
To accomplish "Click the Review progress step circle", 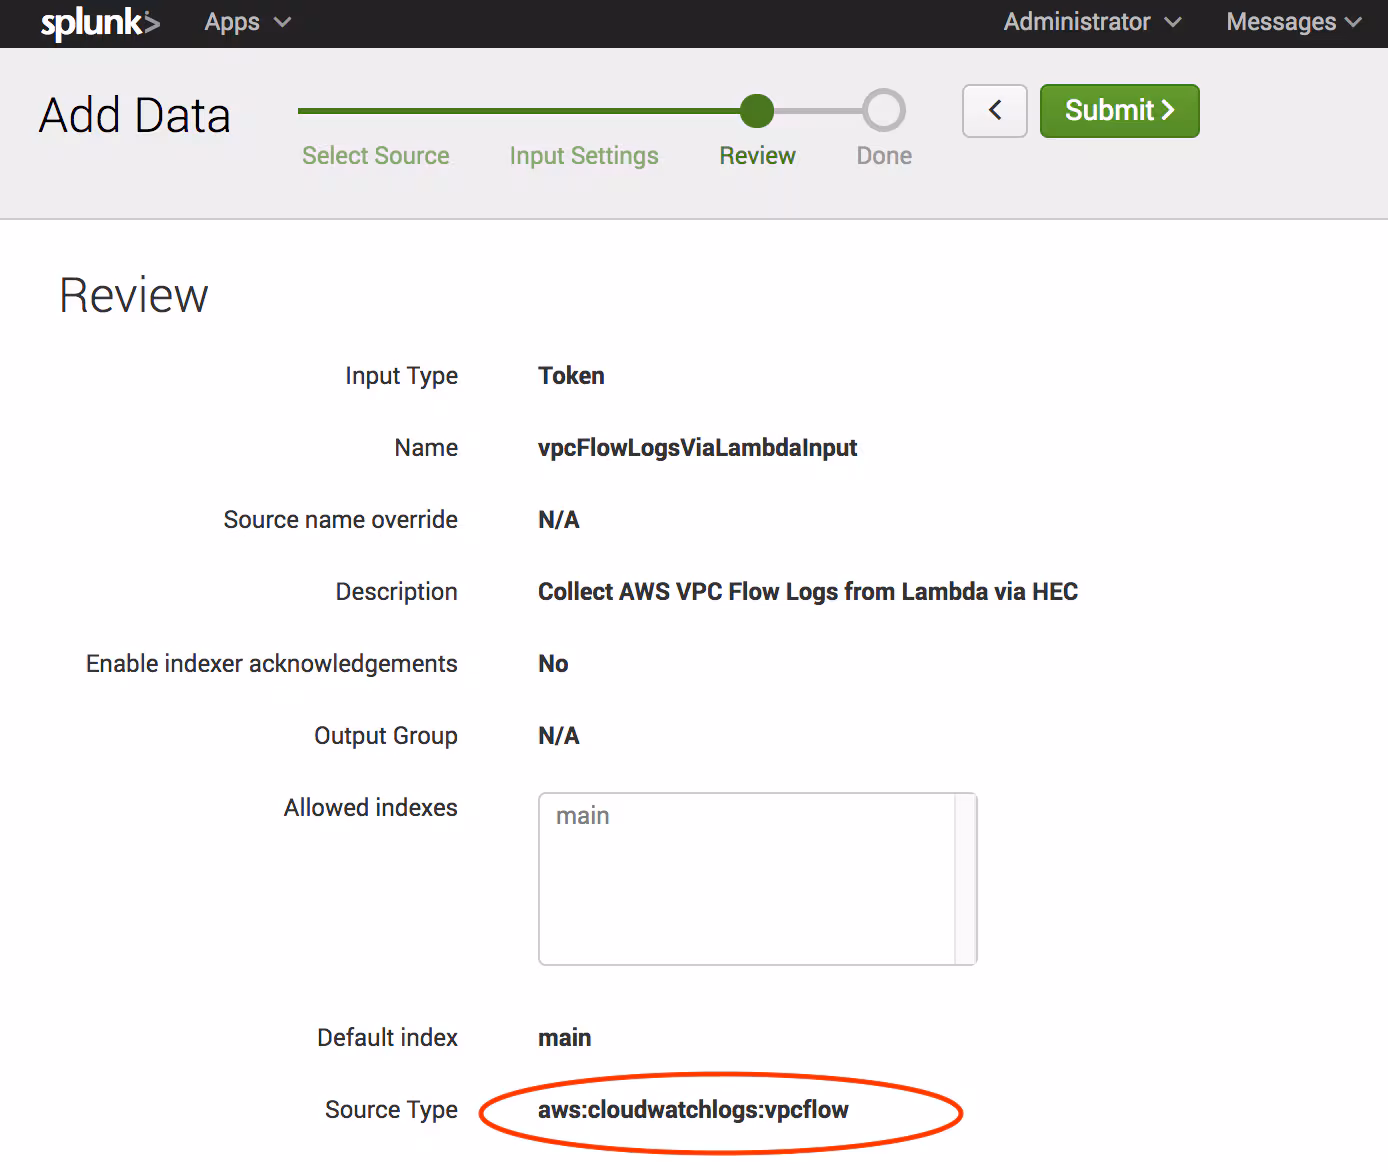I will [x=757, y=111].
